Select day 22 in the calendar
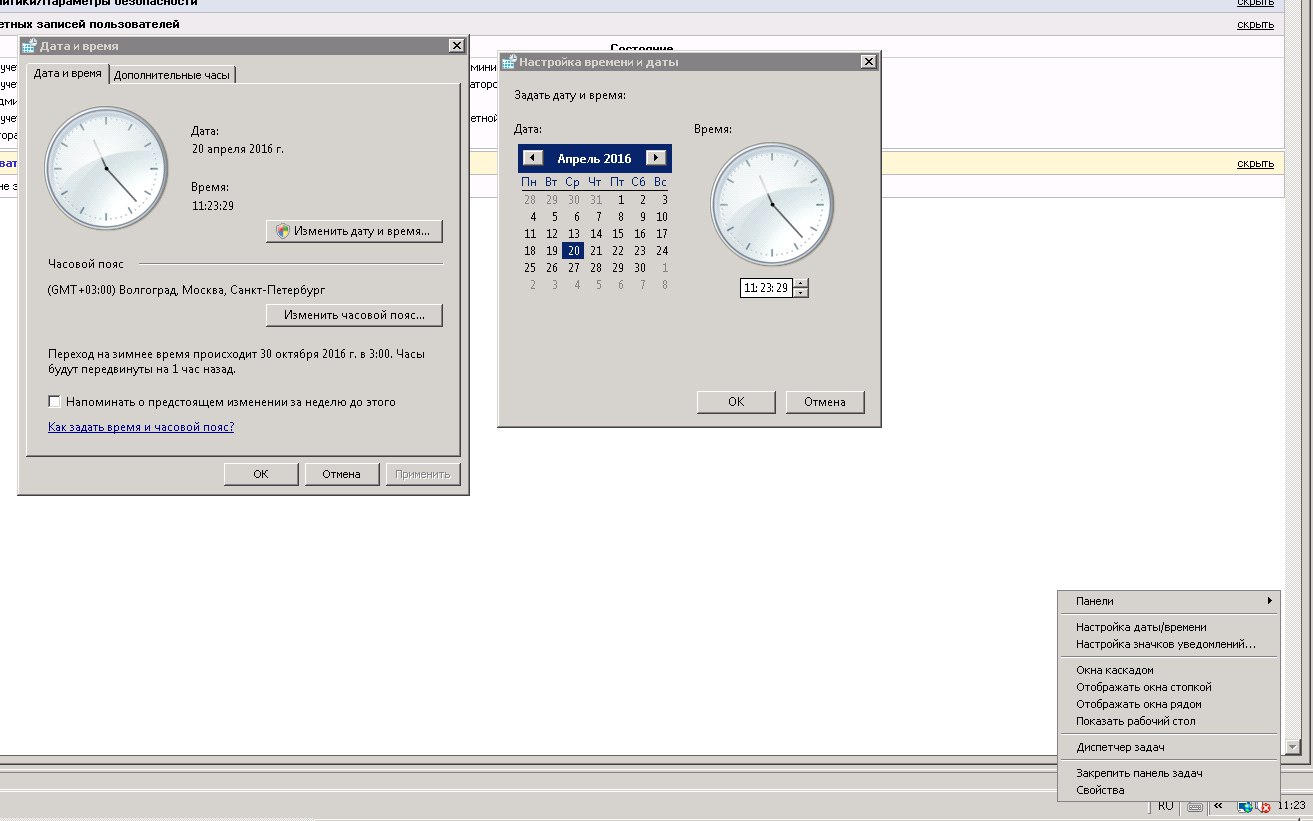Screen dimensions: 1313x821 618,251
